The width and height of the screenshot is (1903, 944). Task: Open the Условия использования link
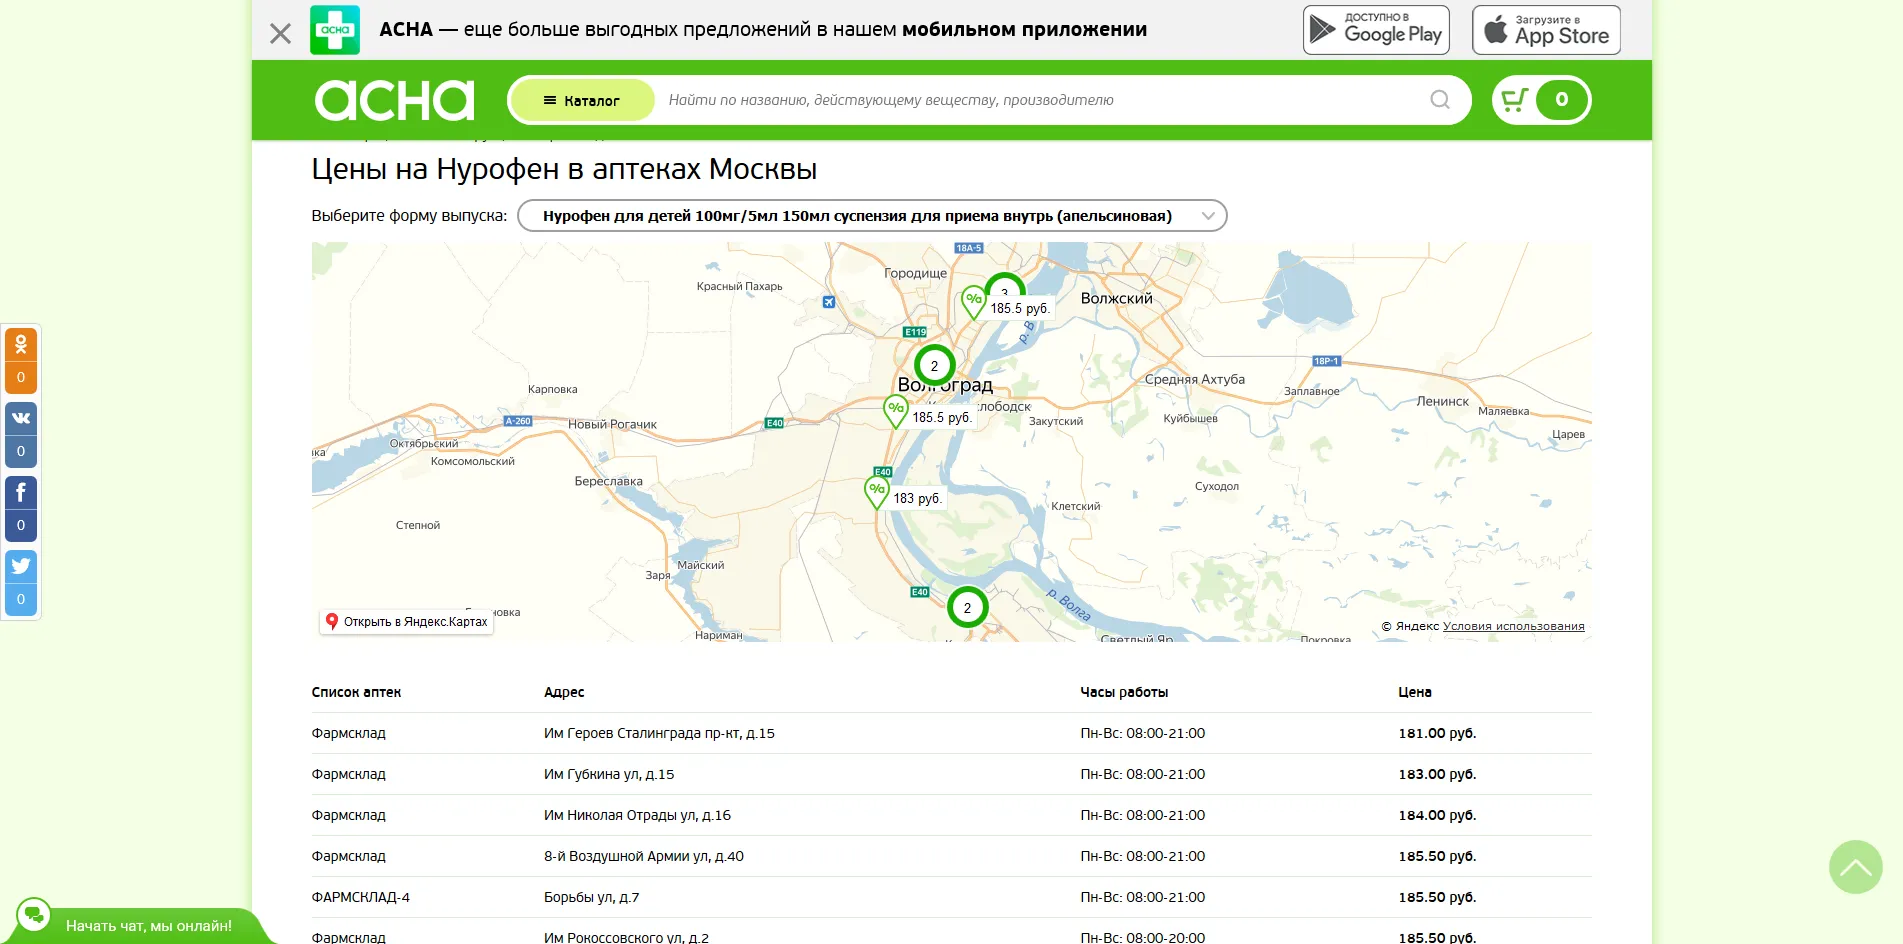pyautogui.click(x=1513, y=627)
